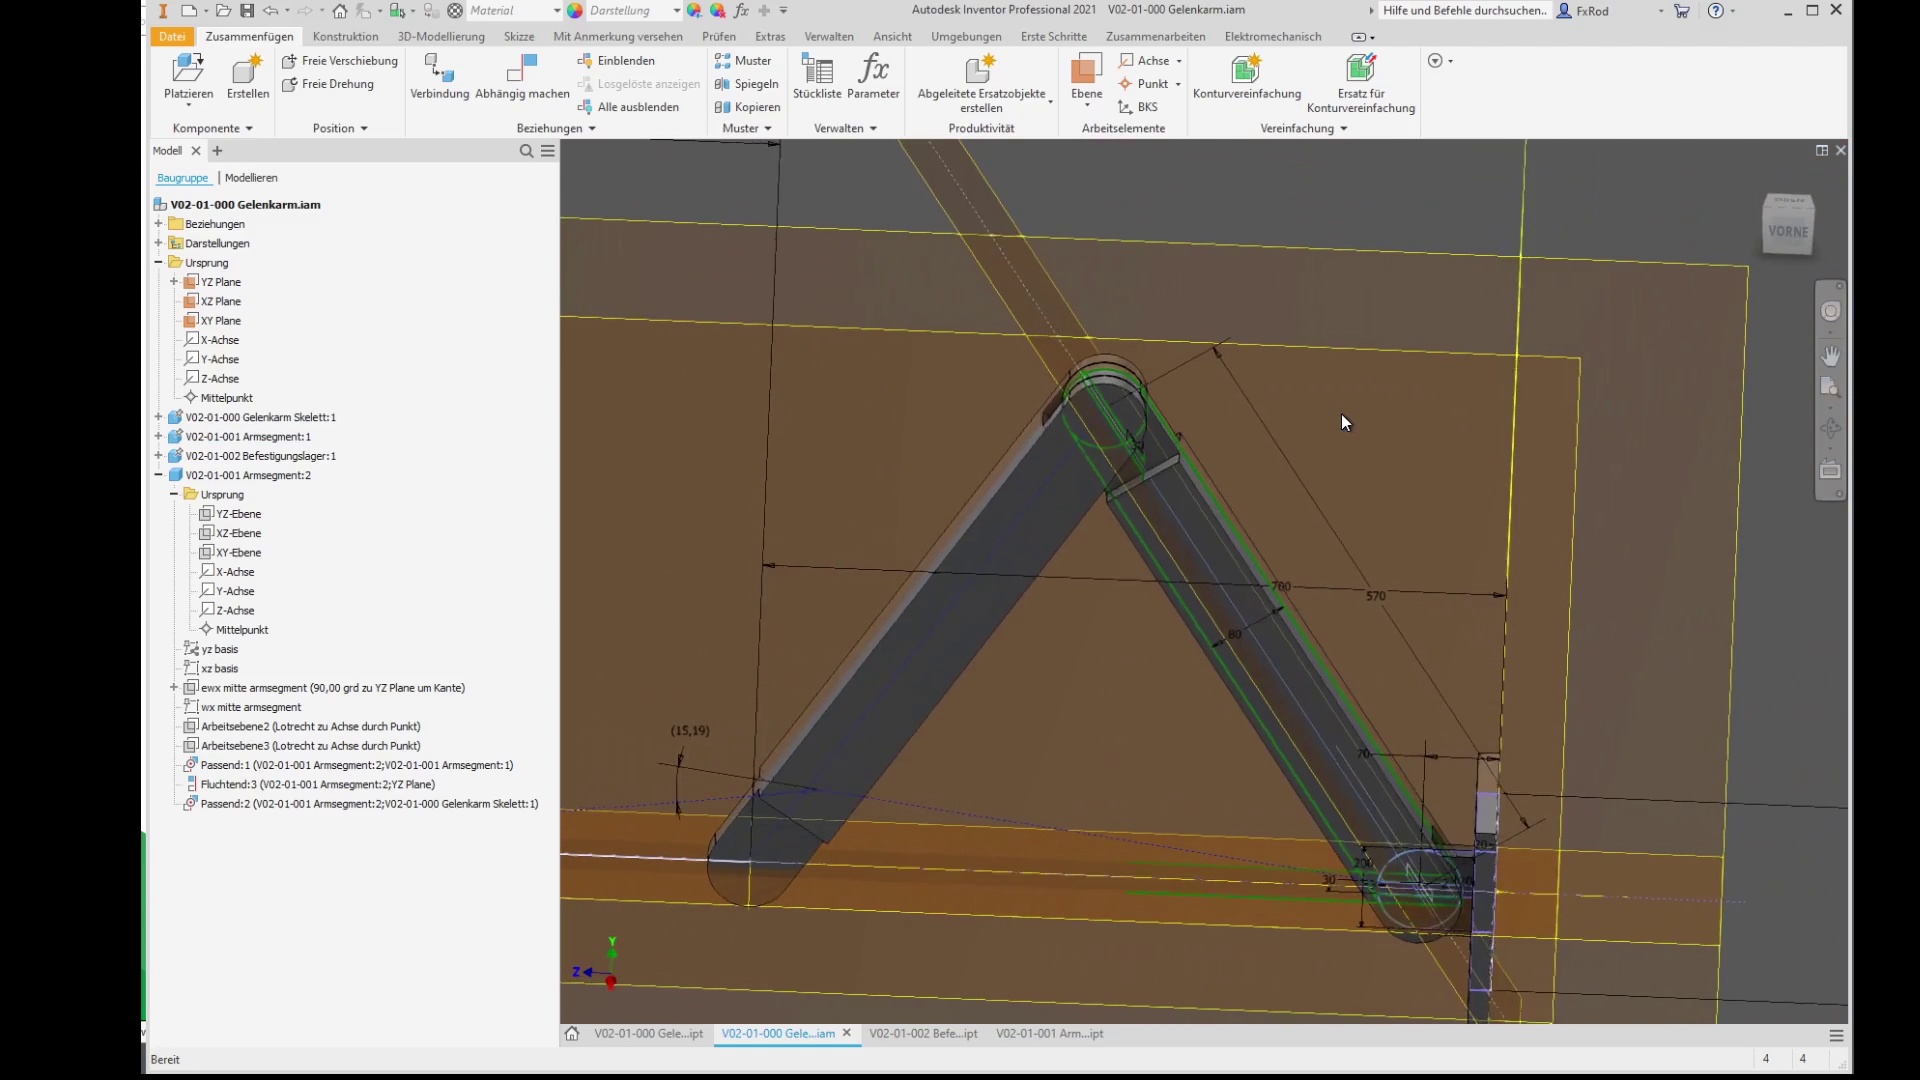Activate the Konturvereinfachung tool
Image resolution: width=1920 pixels, height=1080 pixels.
[x=1246, y=70]
